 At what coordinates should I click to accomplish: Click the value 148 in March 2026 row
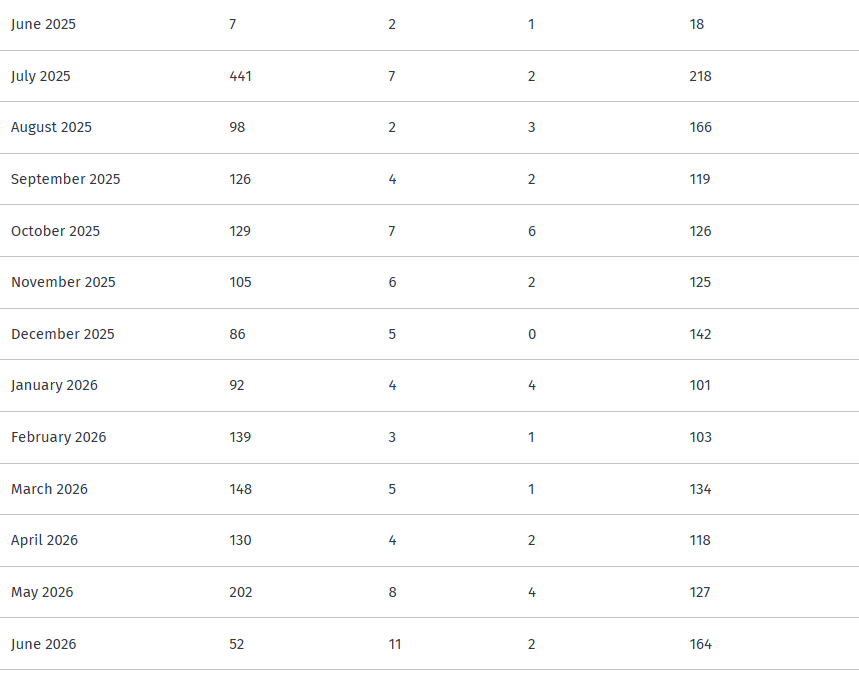pyautogui.click(x=240, y=489)
